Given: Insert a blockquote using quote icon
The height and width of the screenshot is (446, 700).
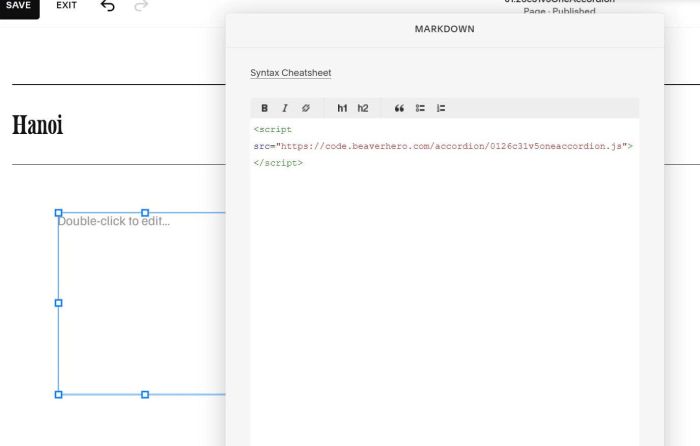Looking at the screenshot, I should point(399,108).
